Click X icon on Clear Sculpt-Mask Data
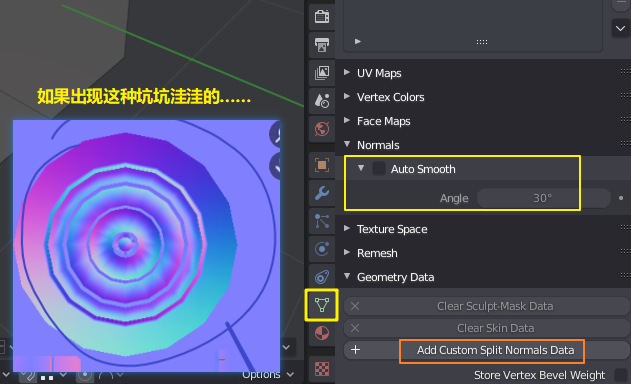The height and width of the screenshot is (384, 631). point(355,306)
